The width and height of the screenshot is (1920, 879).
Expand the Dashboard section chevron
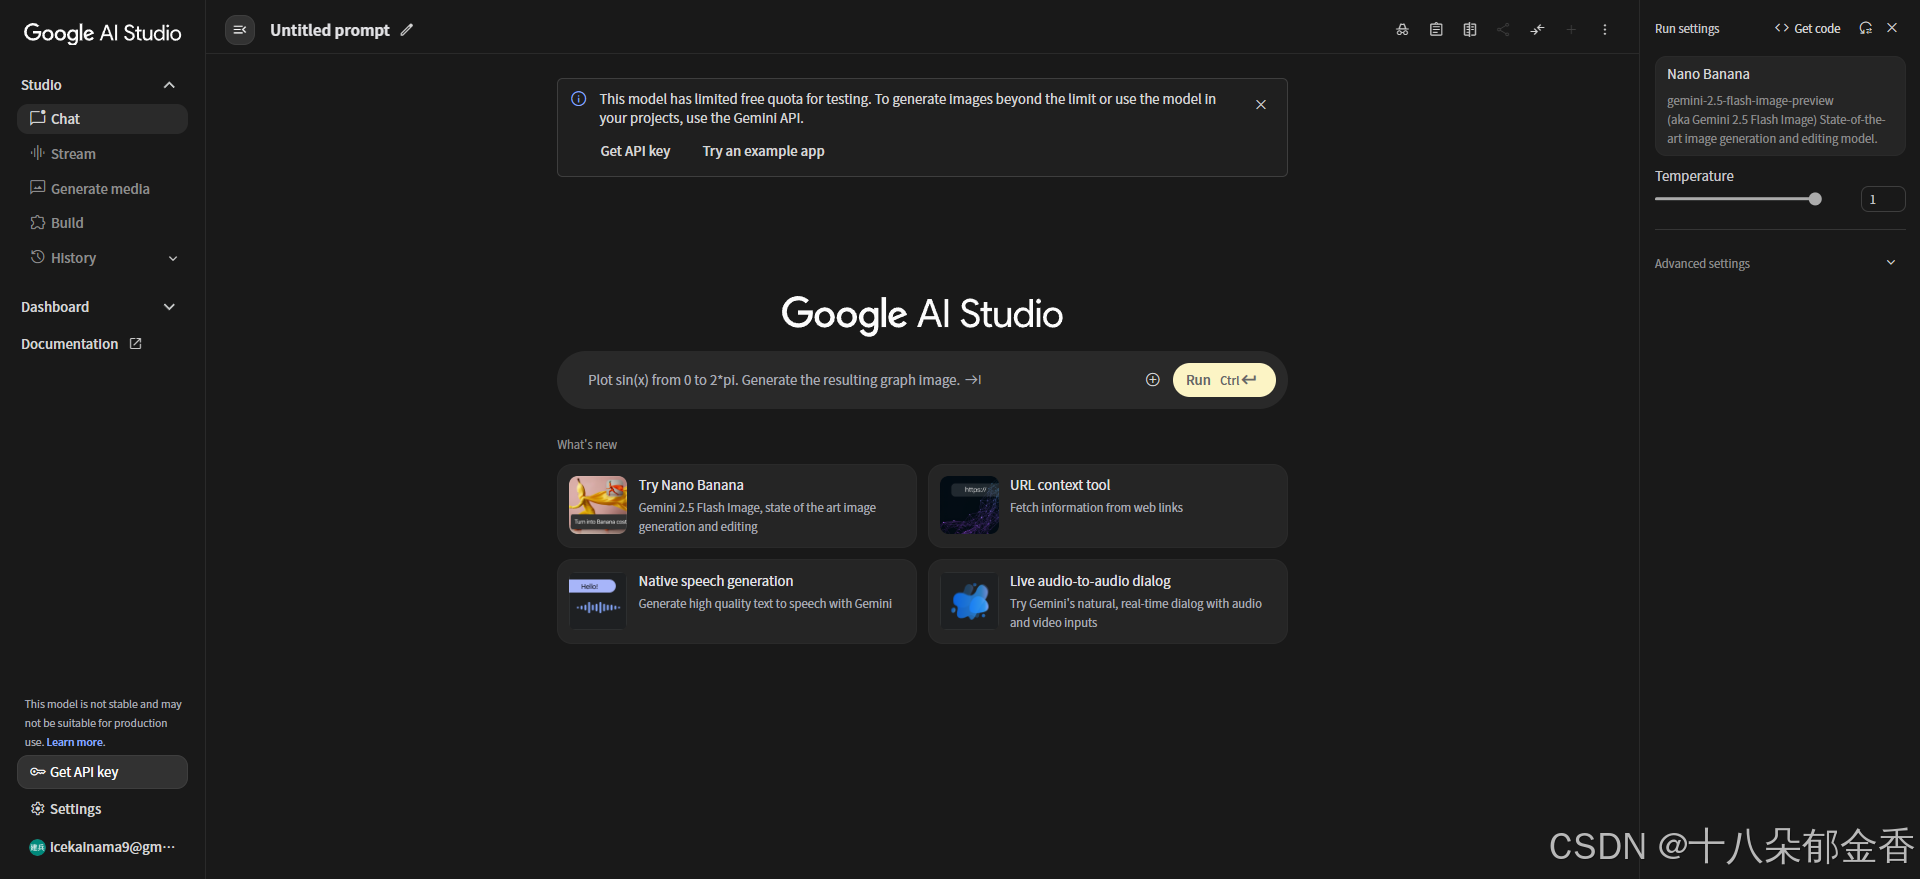[x=169, y=307]
